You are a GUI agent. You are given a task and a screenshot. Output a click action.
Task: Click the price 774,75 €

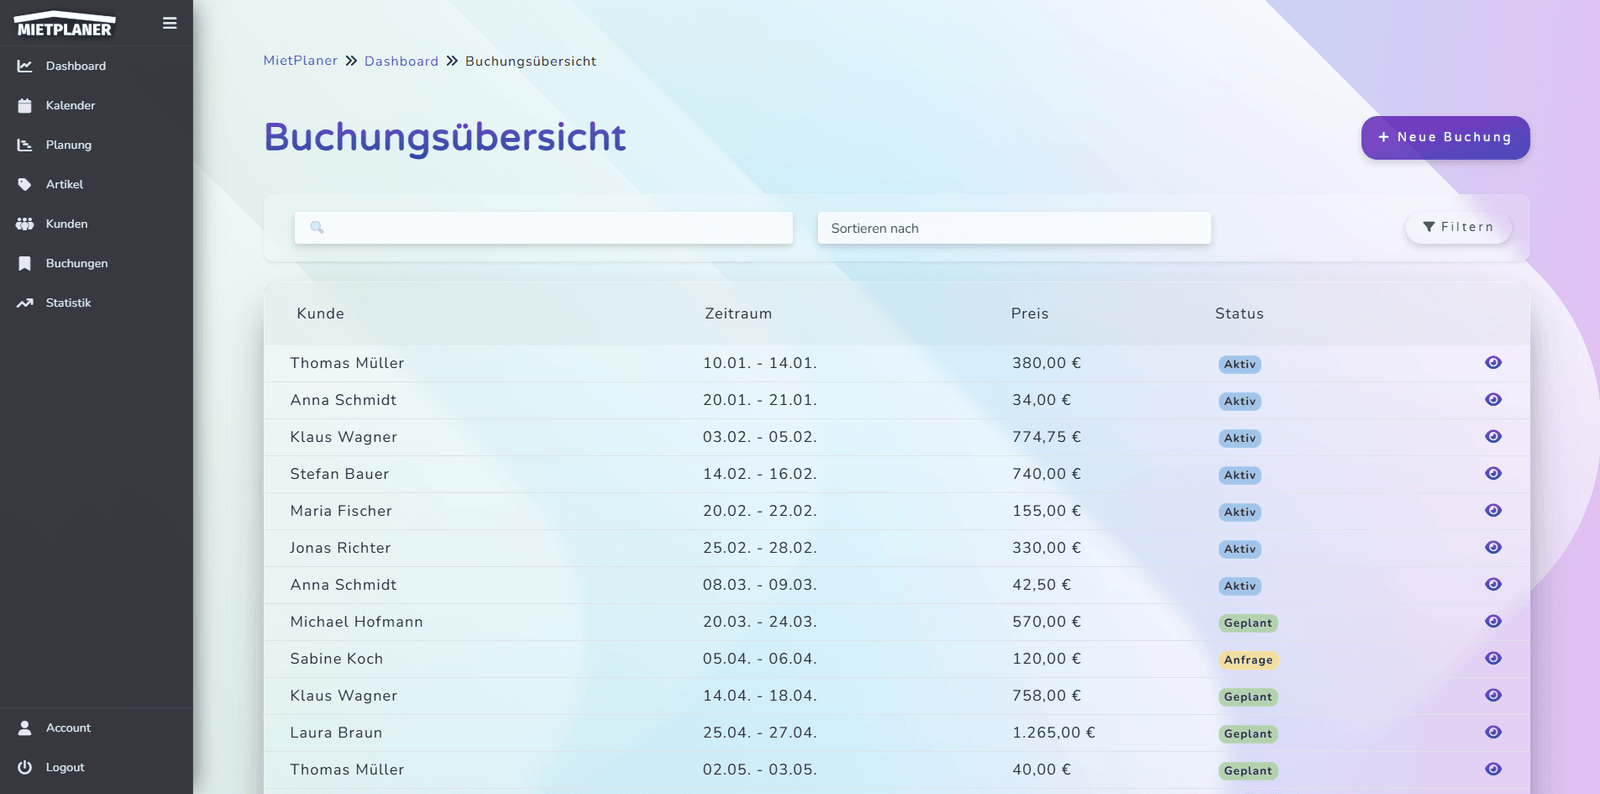1046,437
